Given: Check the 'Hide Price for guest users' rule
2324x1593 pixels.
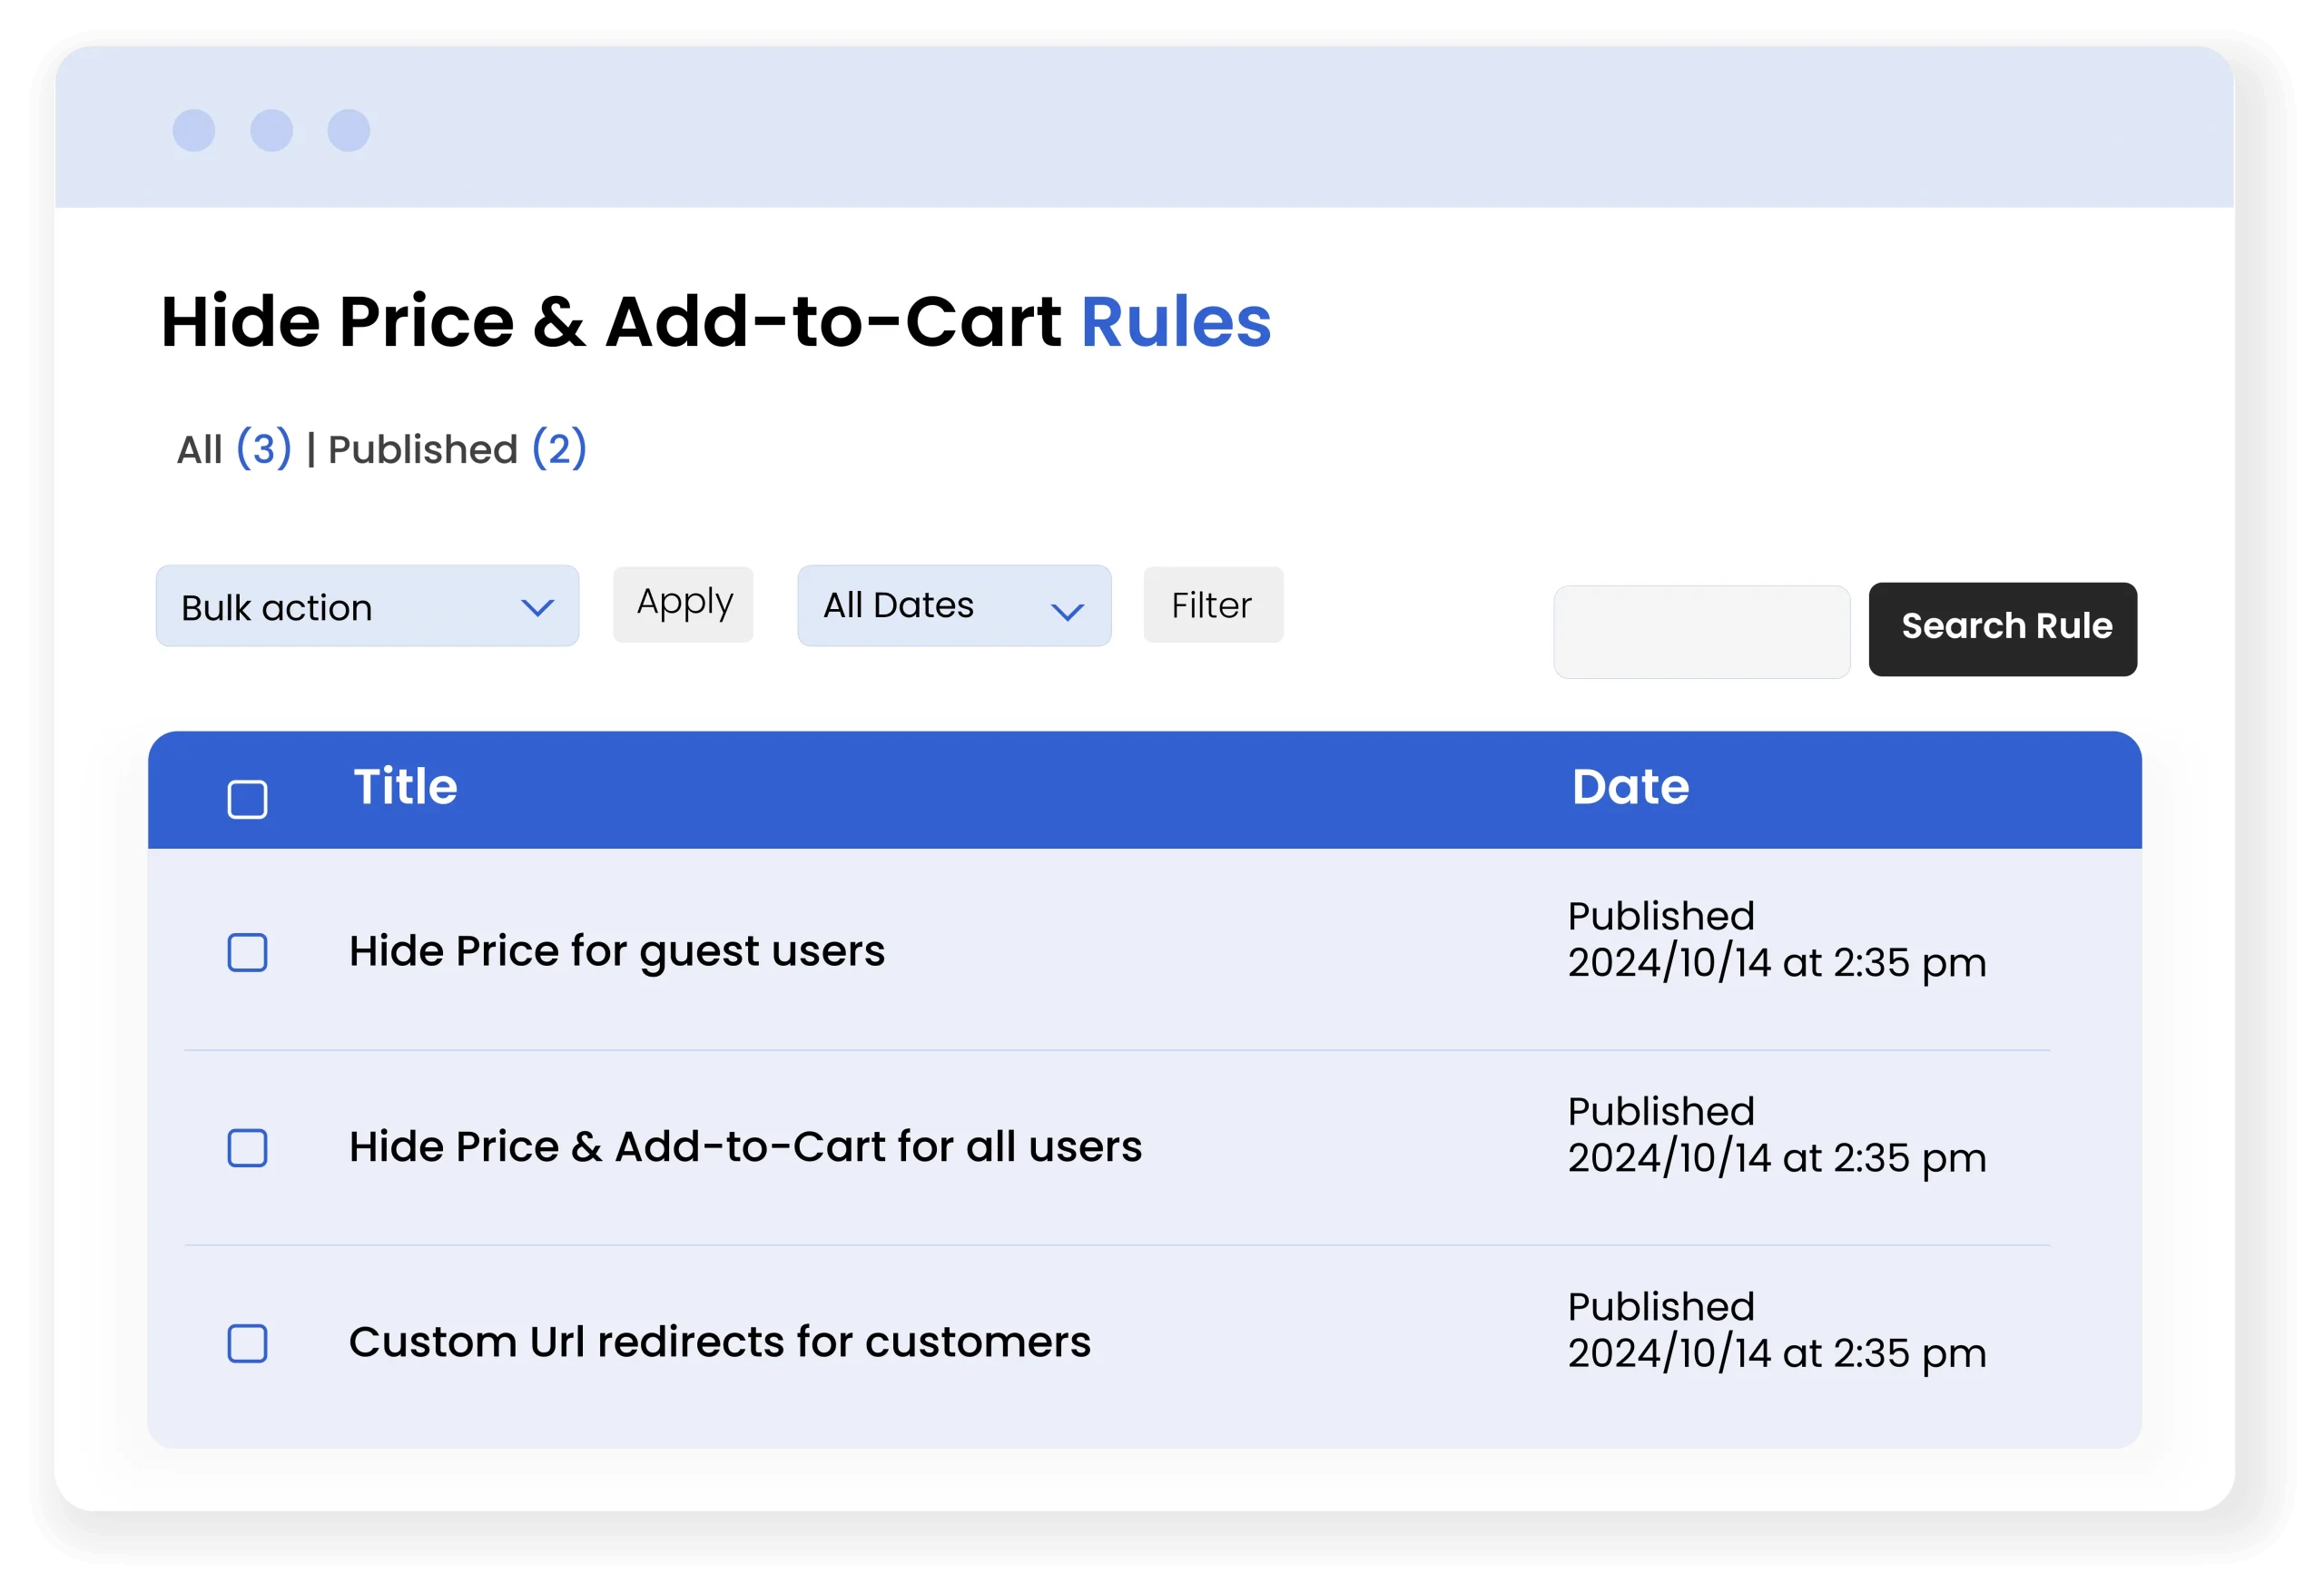Looking at the screenshot, I should (x=247, y=952).
